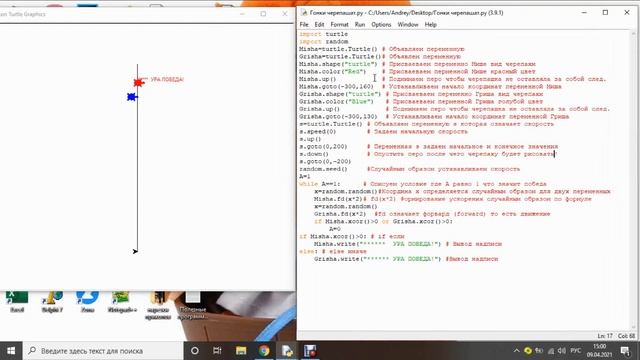Click the black arrow turtle at the line's bottom
This screenshot has width=640, height=360.
tap(136, 251)
